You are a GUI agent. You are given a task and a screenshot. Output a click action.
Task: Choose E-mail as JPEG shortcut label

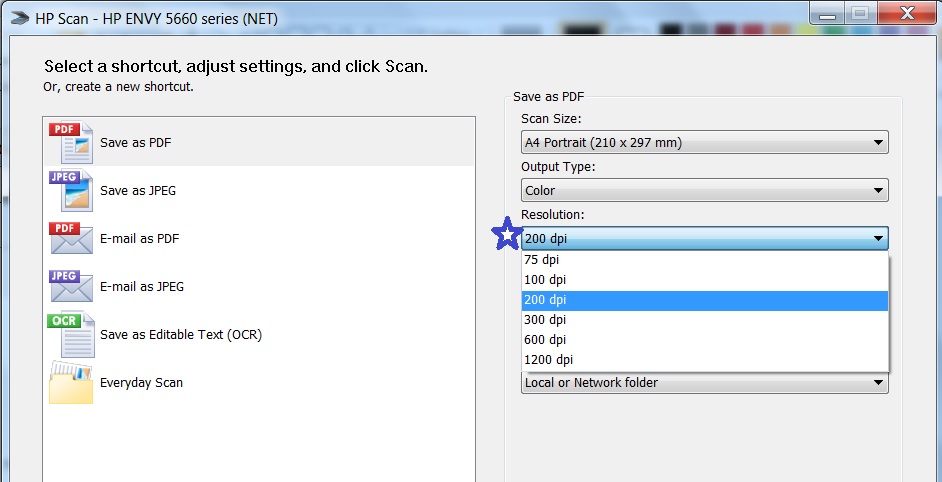(x=142, y=287)
